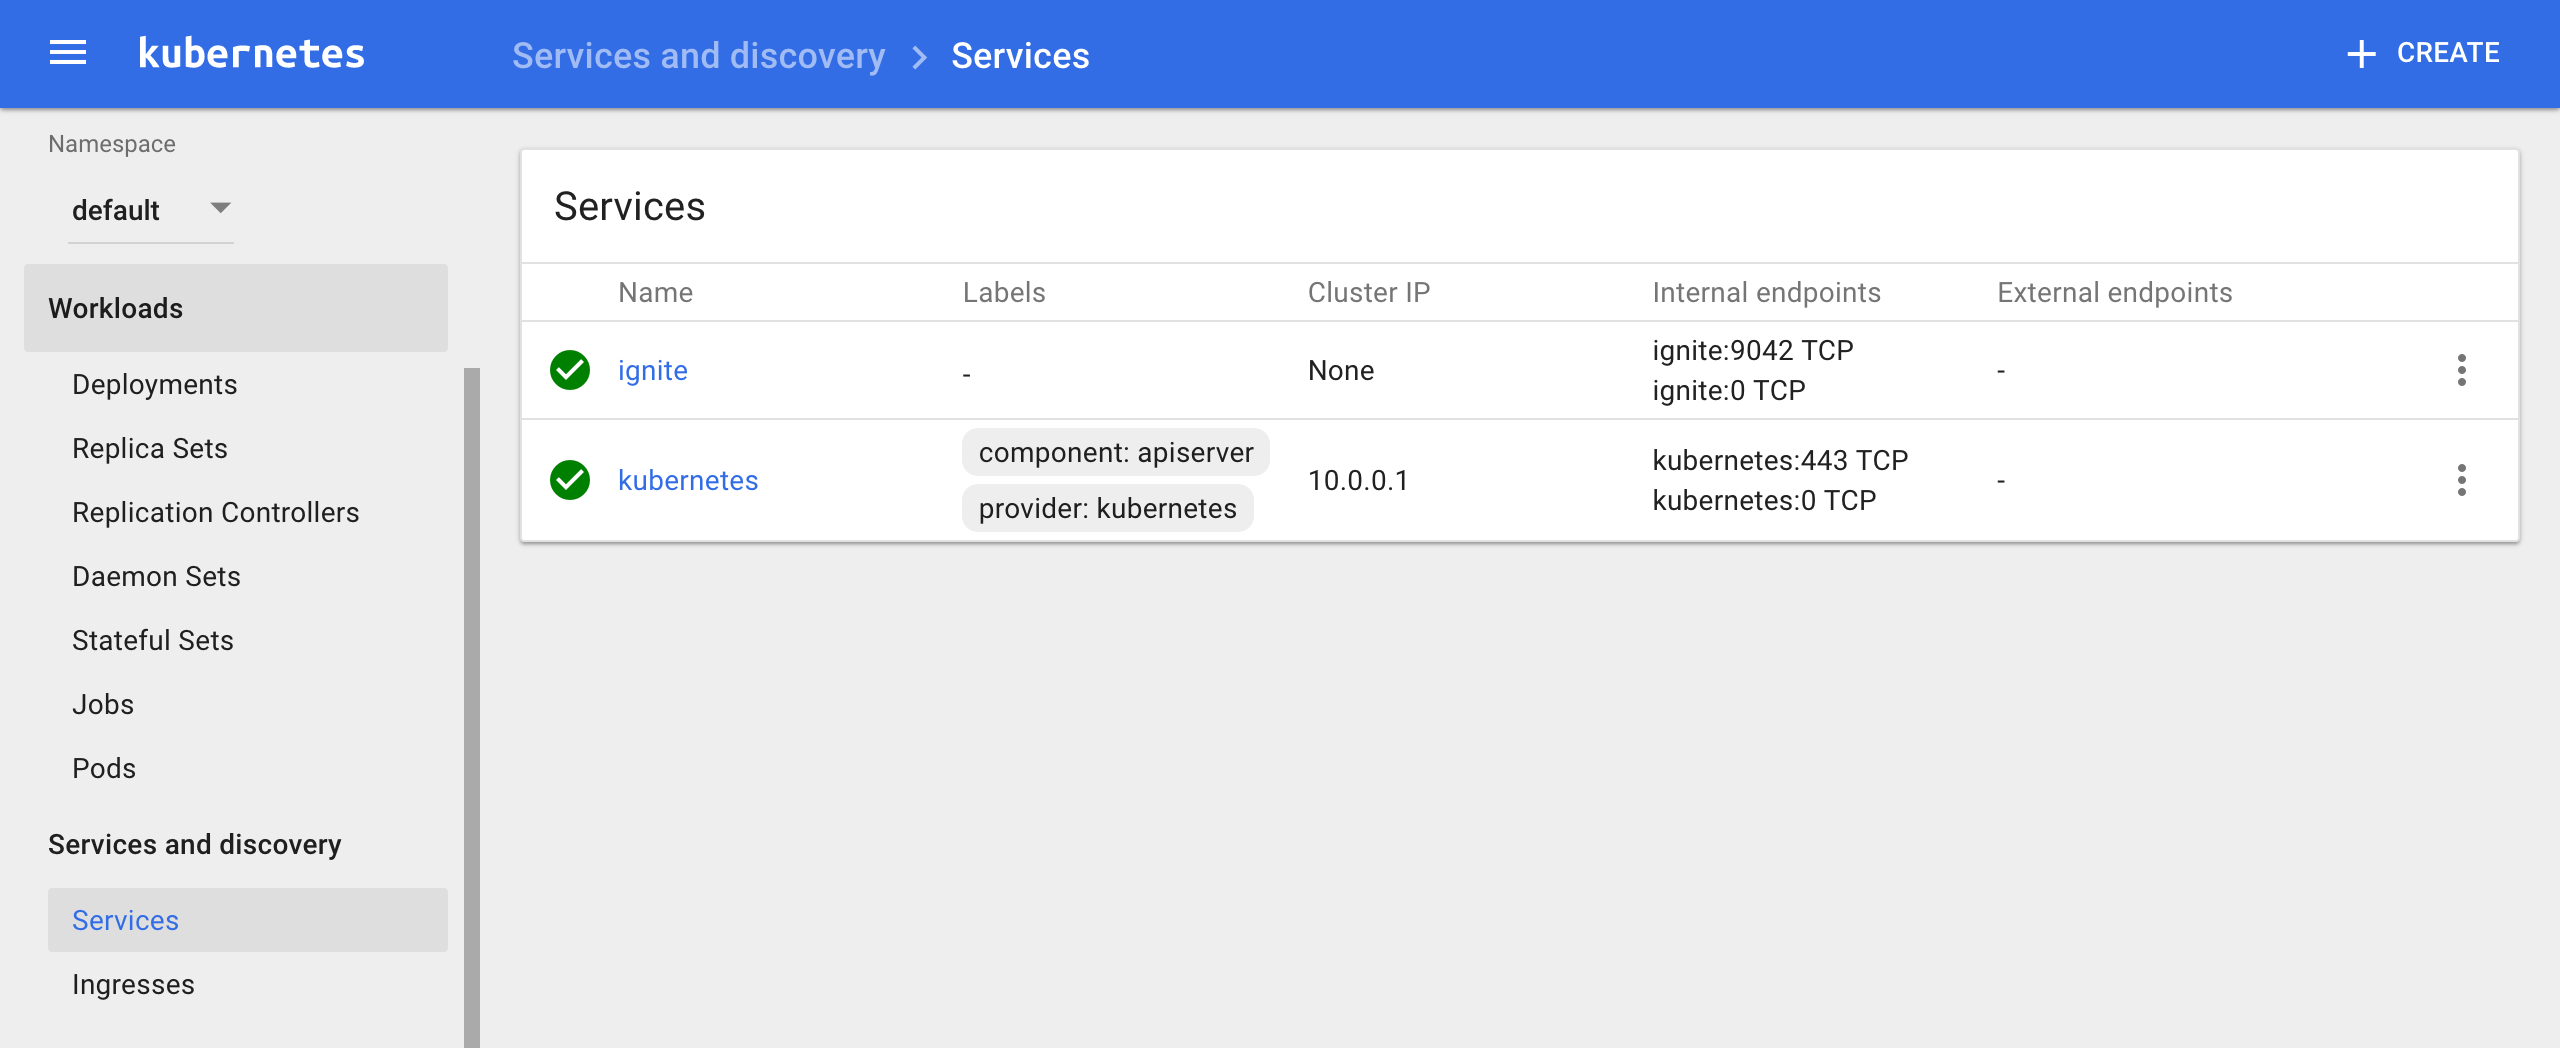Viewport: 2560px width, 1048px height.
Task: Click the ignite:9042 TCP endpoint
Action: click(1753, 351)
